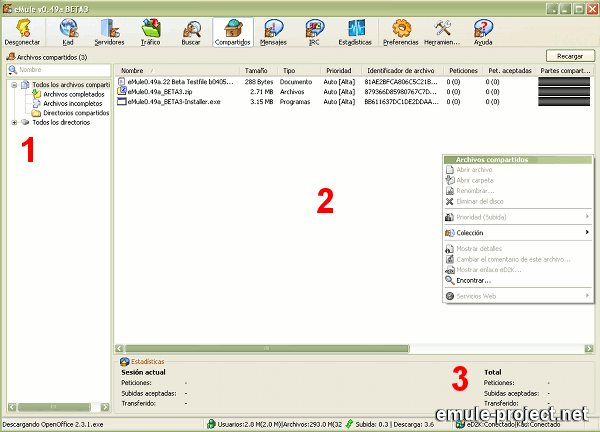The height and width of the screenshot is (432, 600).
Task: Sort by Pet. aceptadas column header
Action: click(x=510, y=70)
